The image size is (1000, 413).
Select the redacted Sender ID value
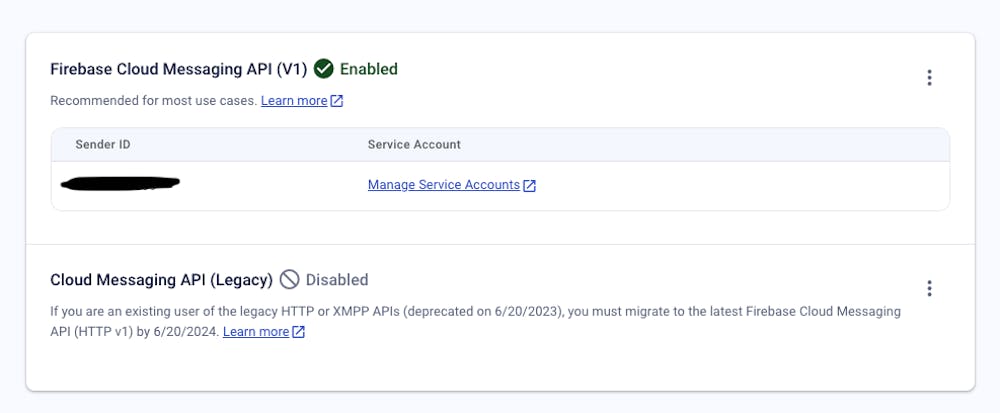(x=120, y=184)
